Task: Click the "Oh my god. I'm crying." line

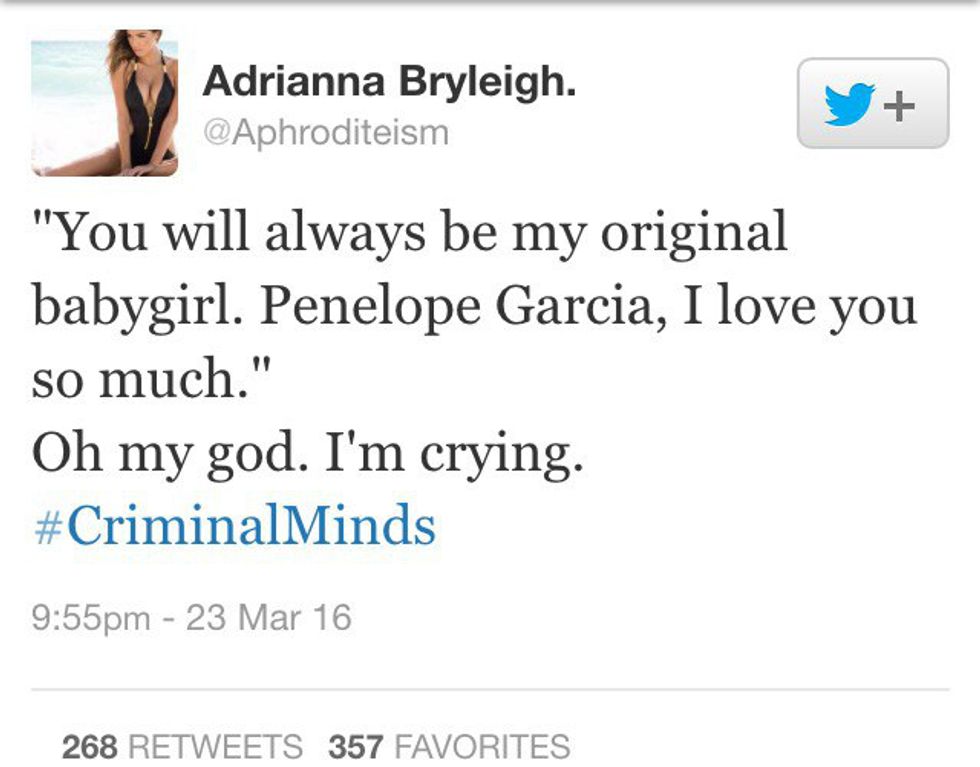Action: (x=307, y=455)
